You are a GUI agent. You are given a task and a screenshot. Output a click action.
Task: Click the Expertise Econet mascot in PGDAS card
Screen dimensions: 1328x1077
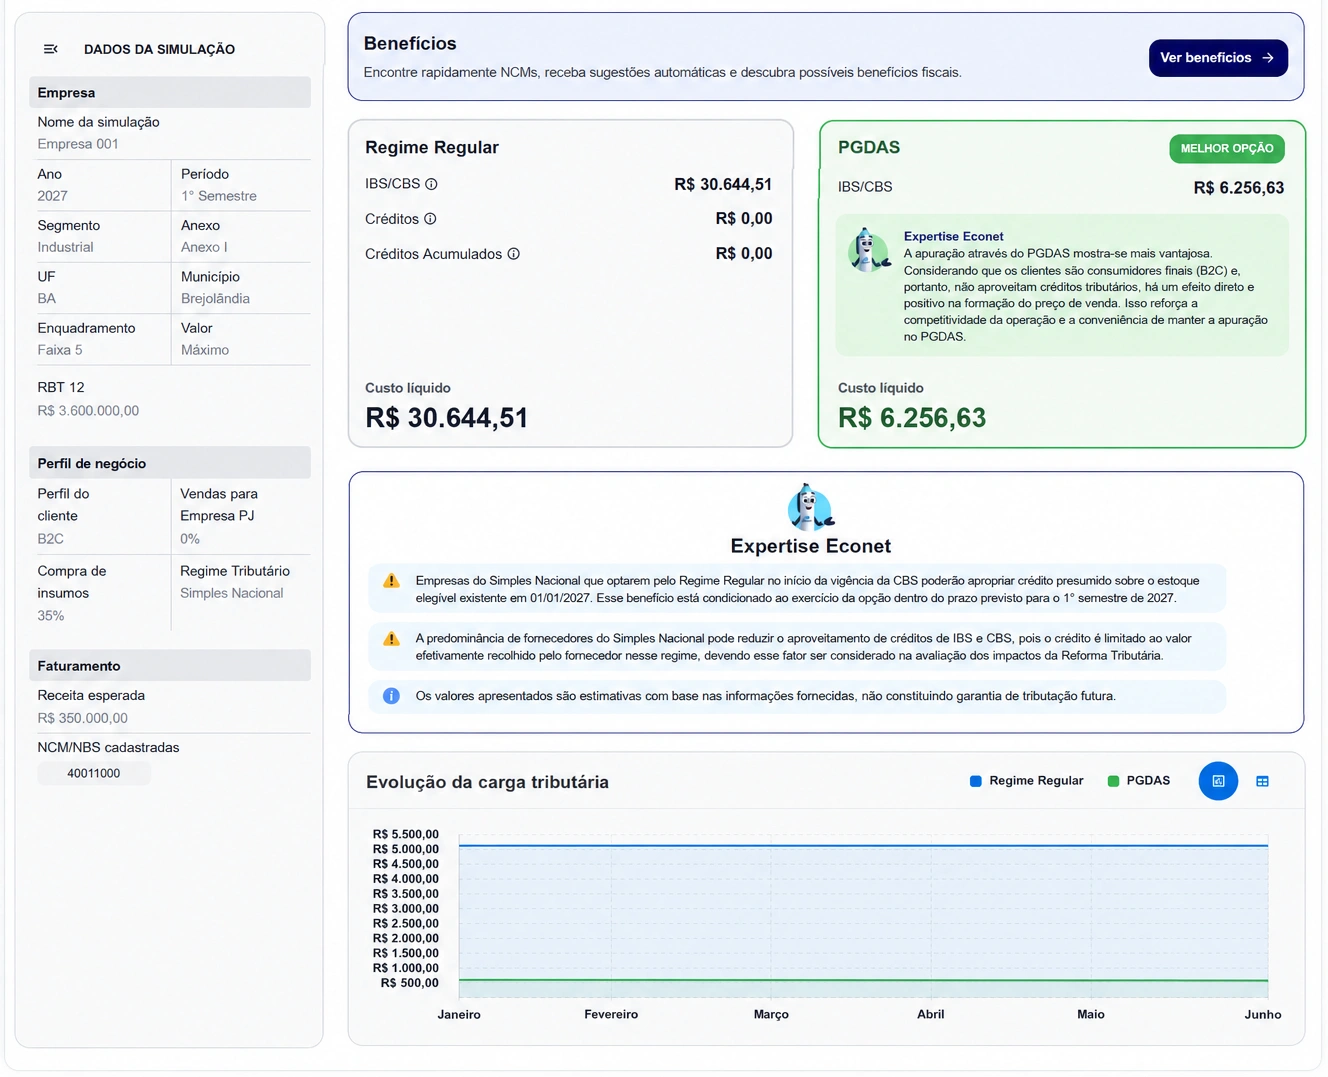pos(868,250)
